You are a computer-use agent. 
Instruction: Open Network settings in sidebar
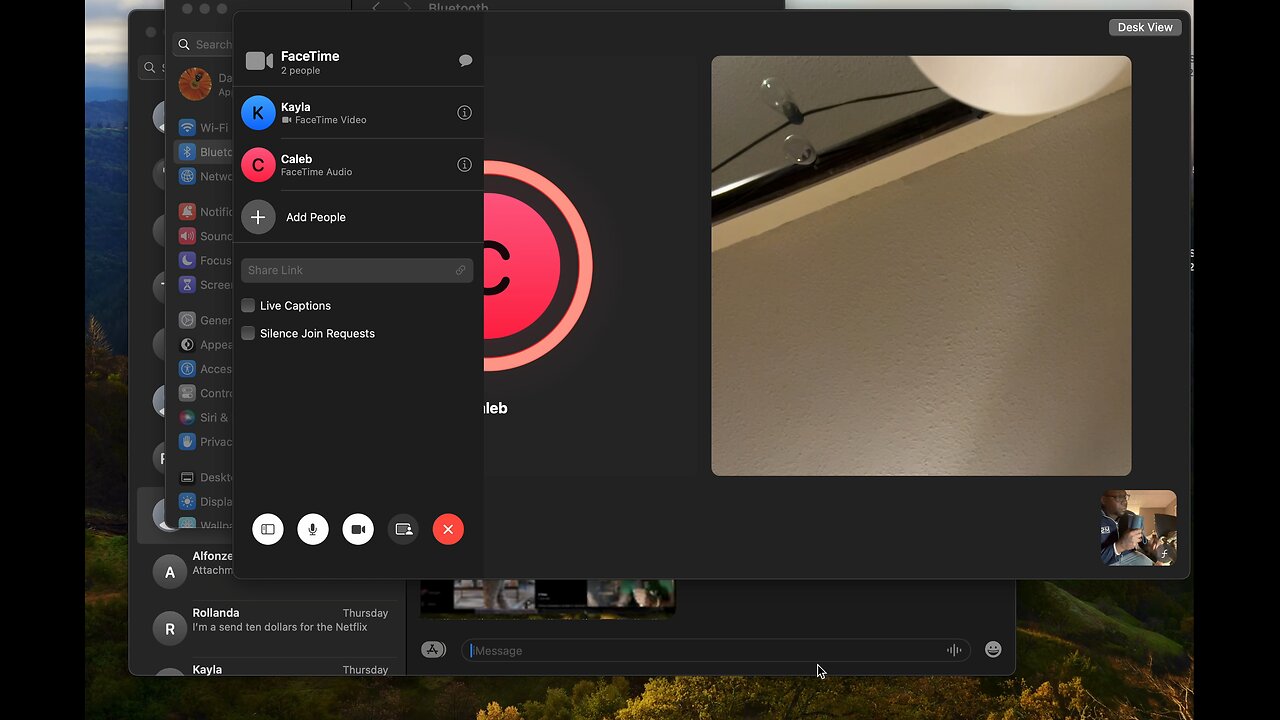(204, 176)
